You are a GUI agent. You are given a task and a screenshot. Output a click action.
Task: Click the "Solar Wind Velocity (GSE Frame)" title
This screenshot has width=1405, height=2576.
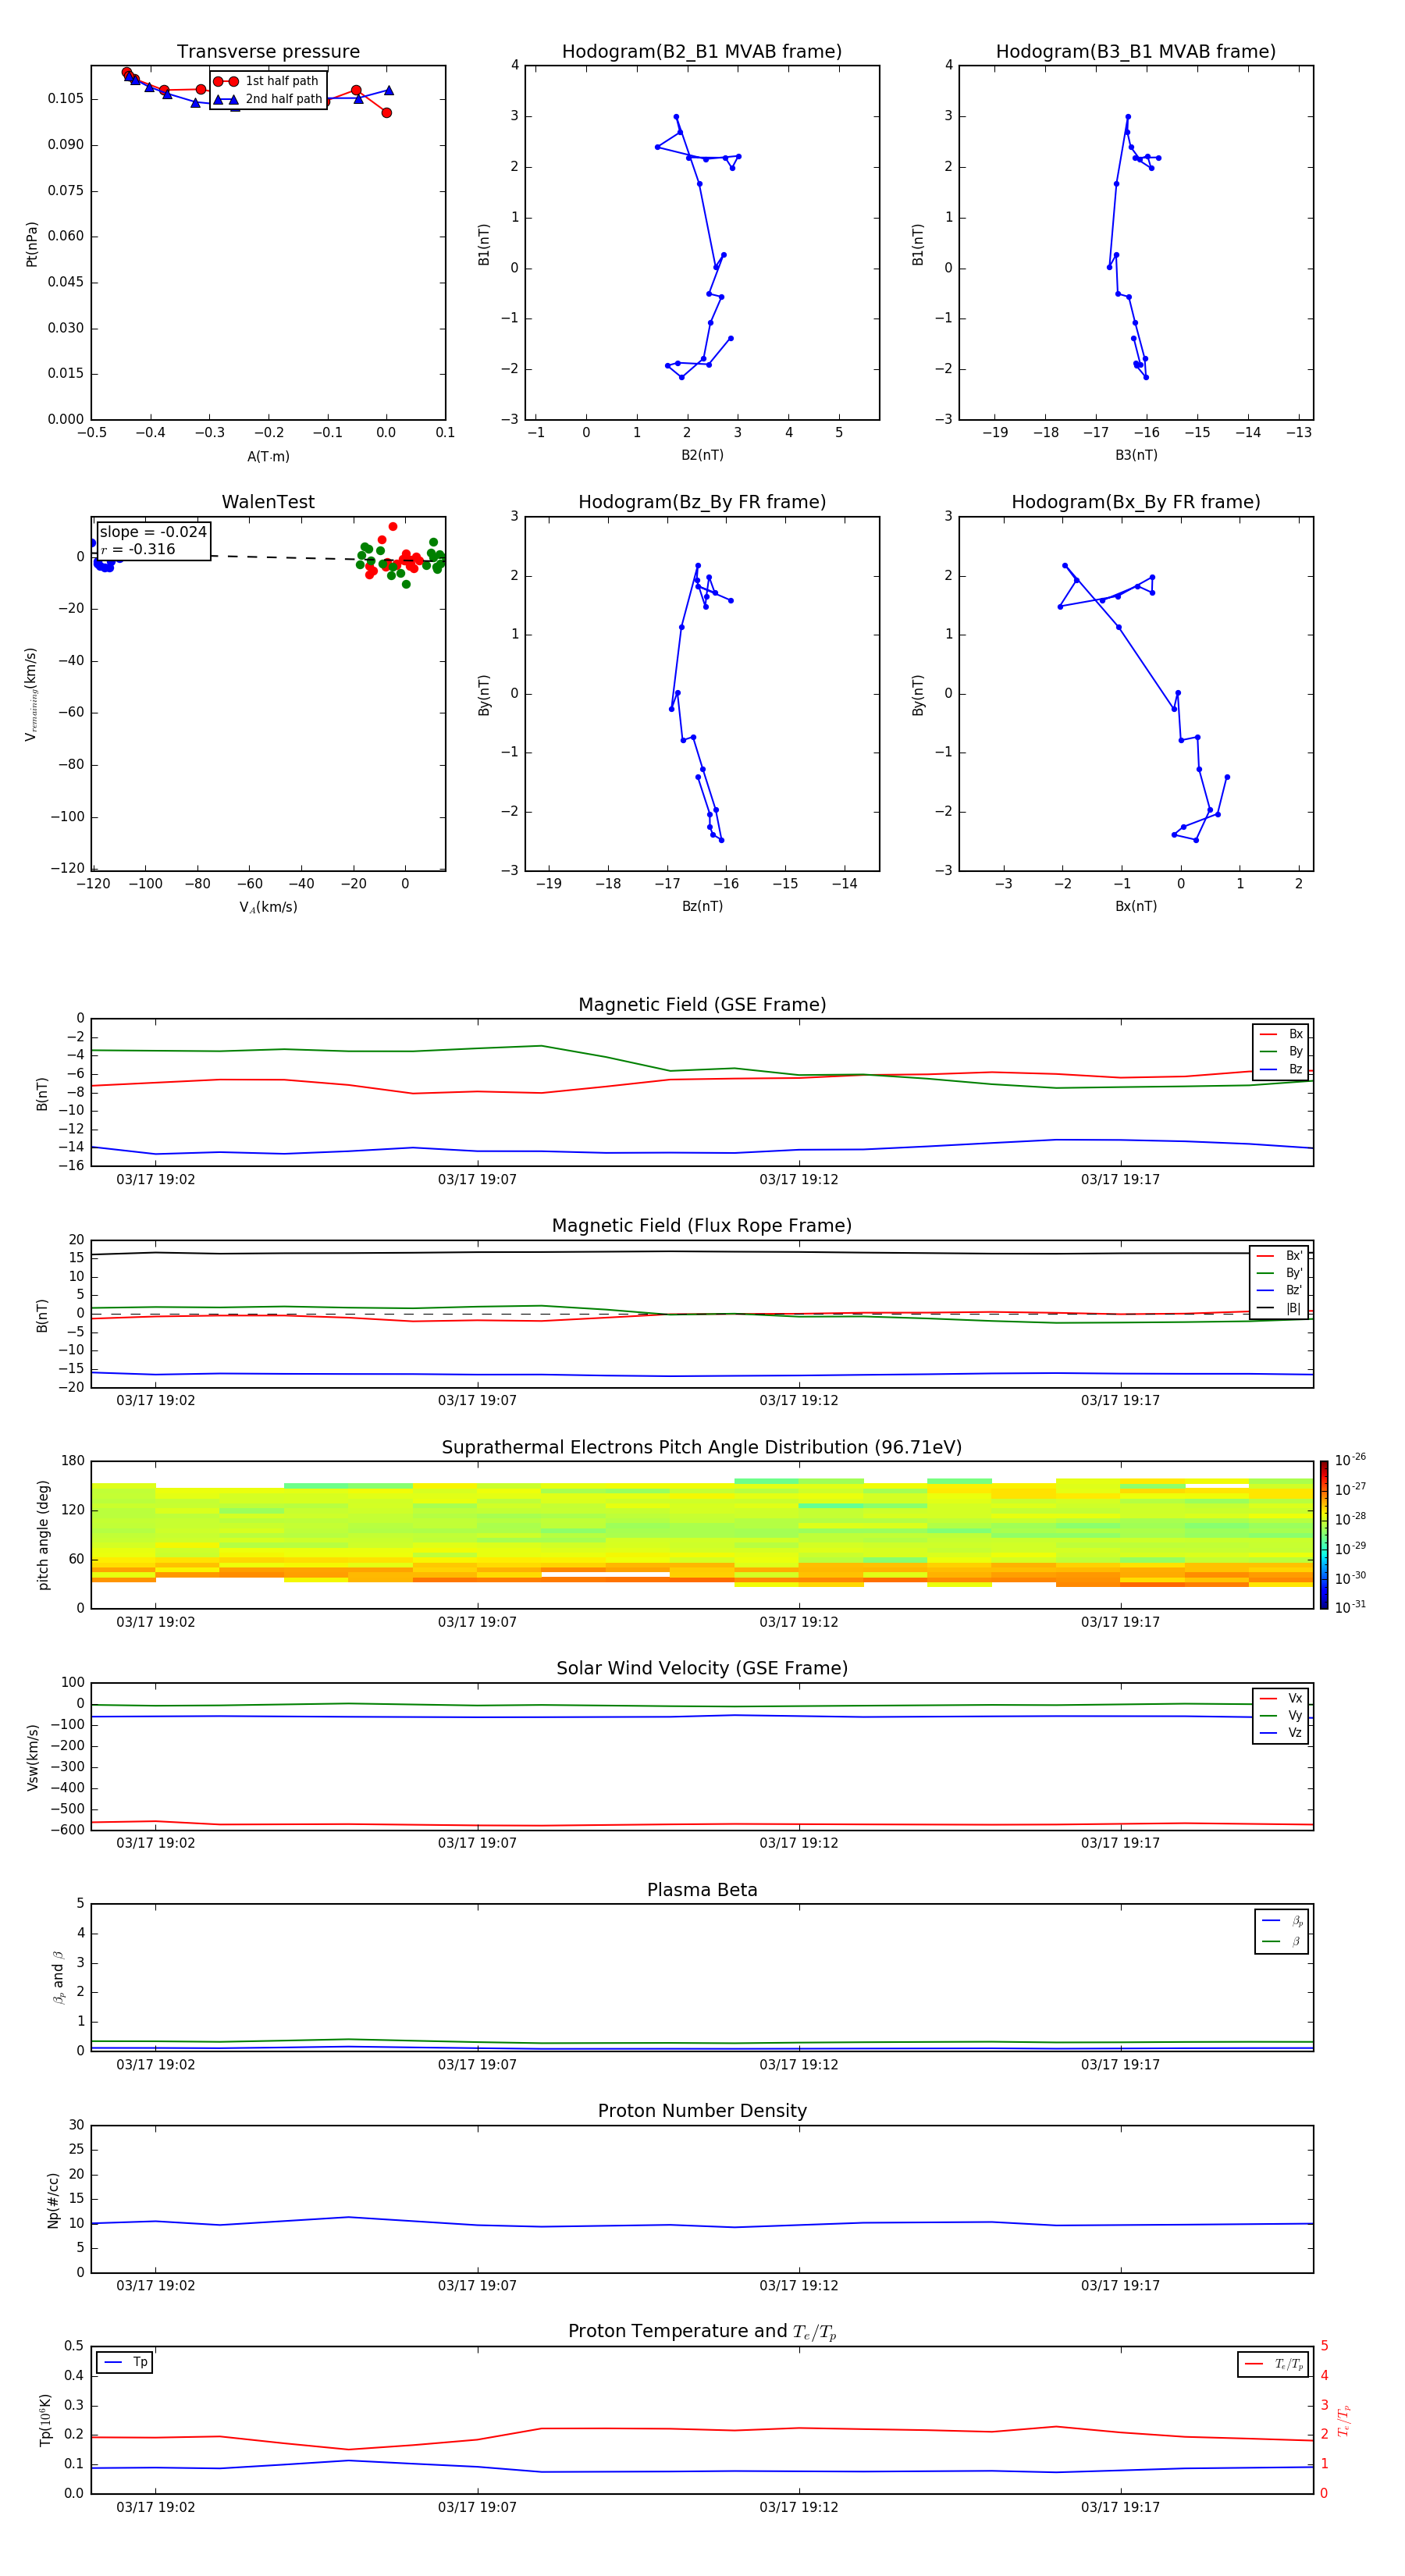(x=702, y=1668)
